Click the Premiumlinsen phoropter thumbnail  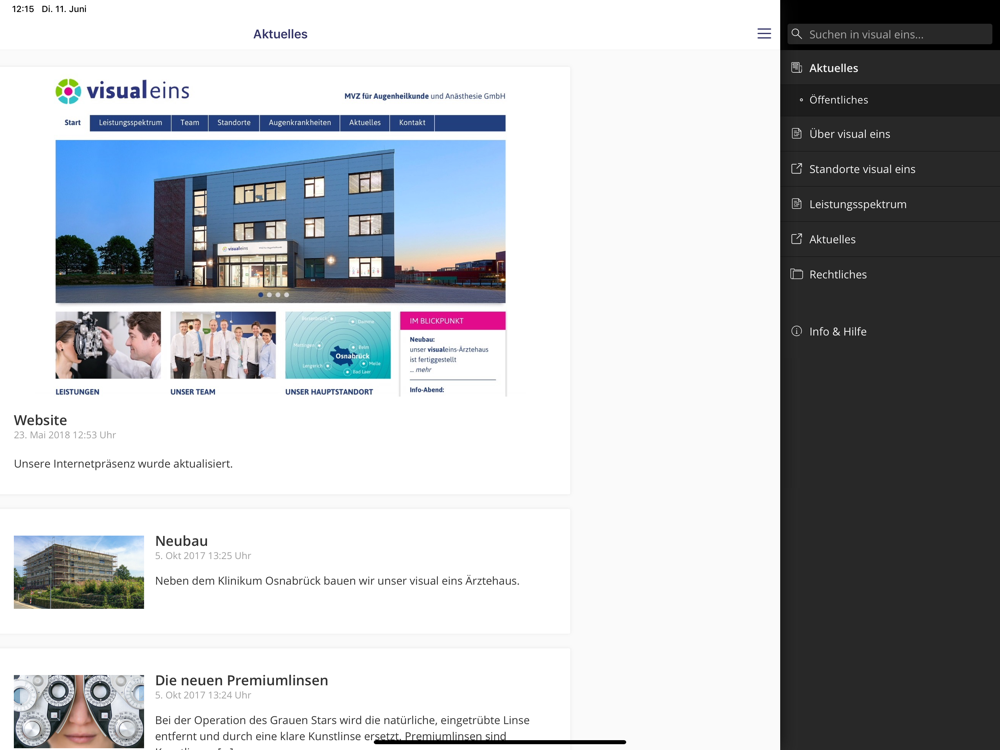click(x=79, y=712)
